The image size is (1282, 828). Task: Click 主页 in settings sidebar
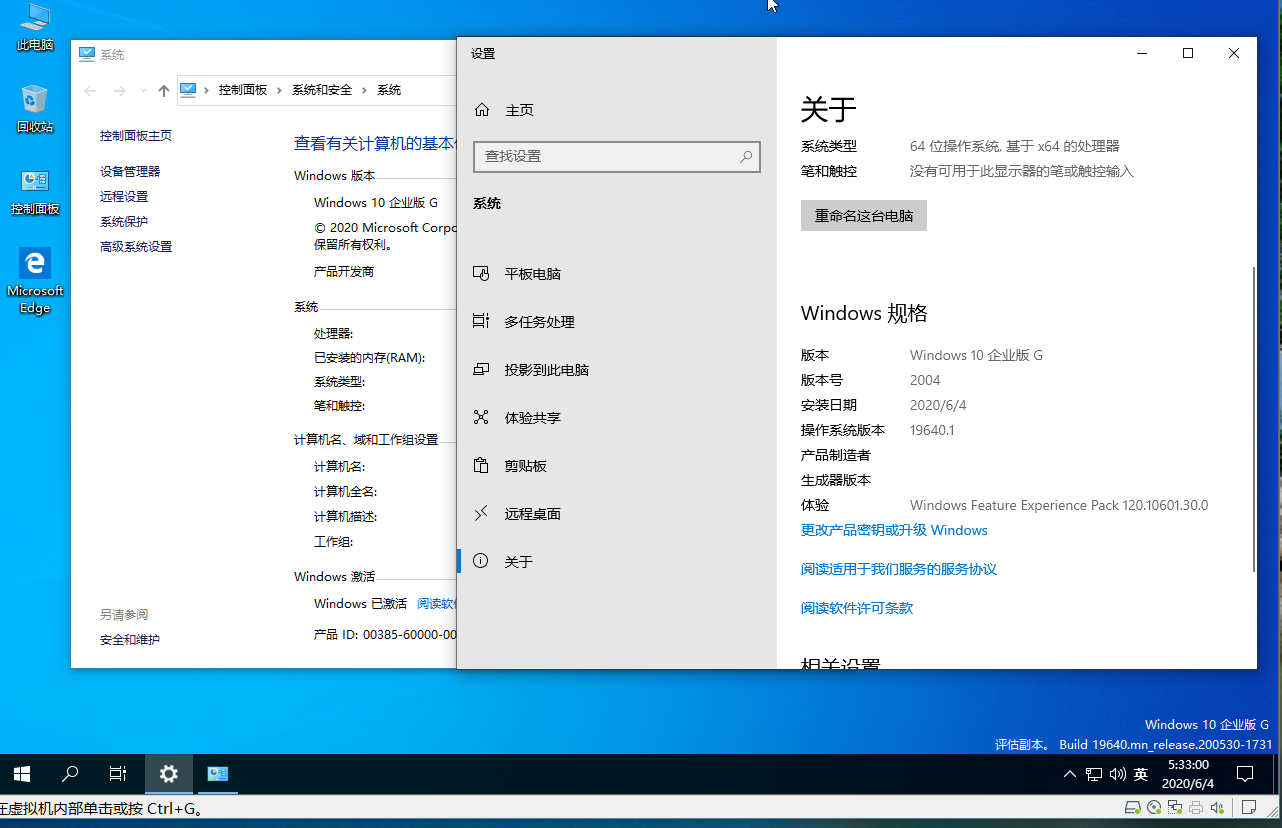click(617, 110)
